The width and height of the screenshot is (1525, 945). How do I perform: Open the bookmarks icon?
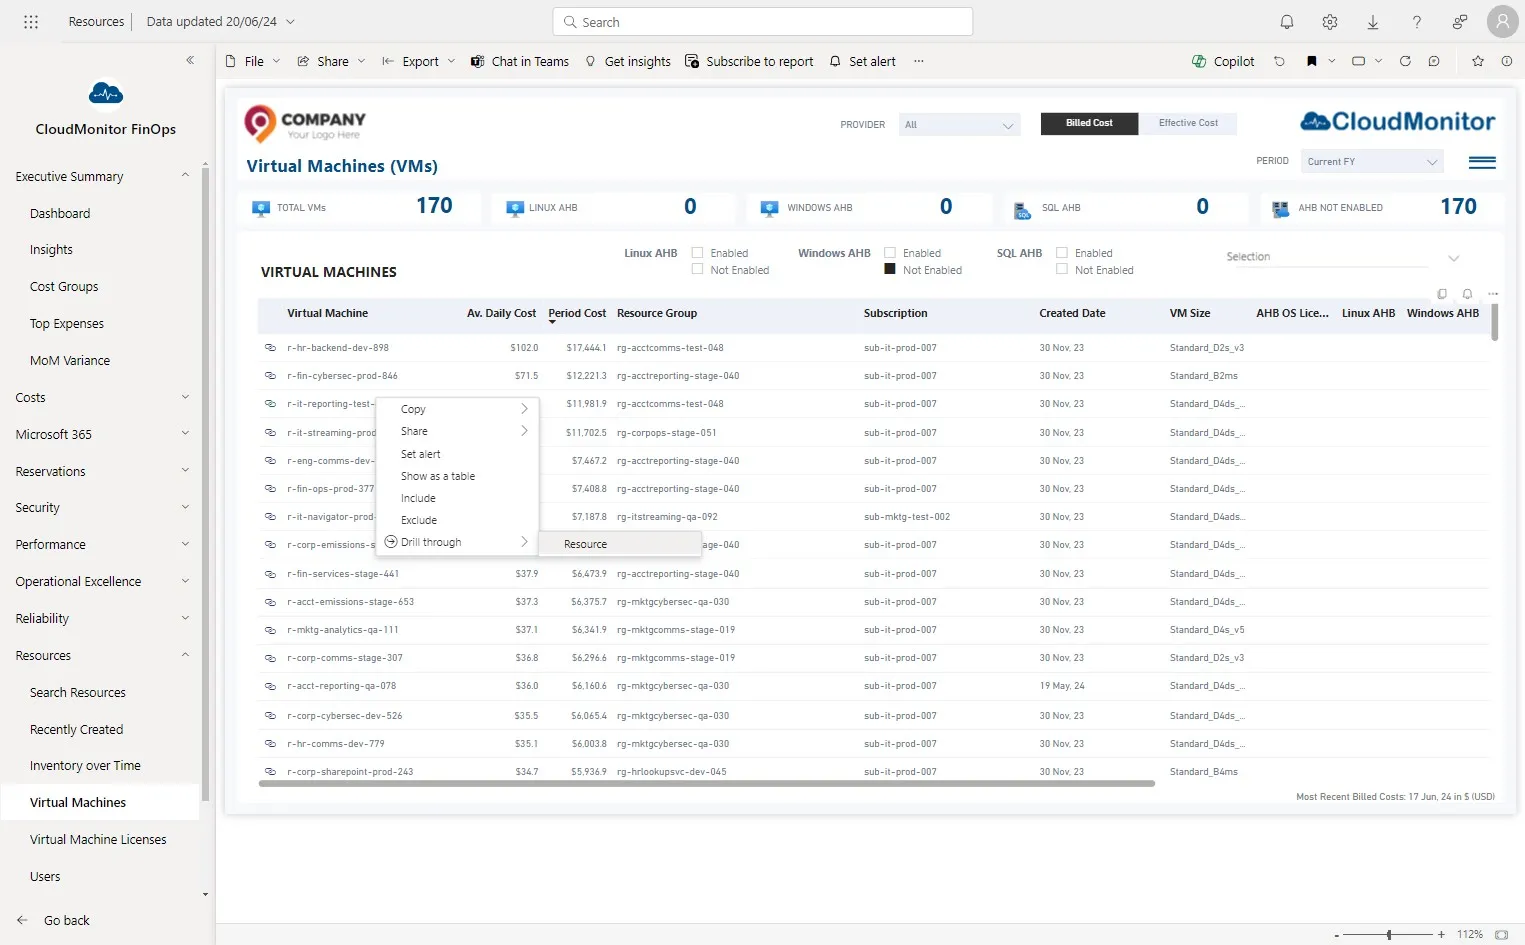1312,61
